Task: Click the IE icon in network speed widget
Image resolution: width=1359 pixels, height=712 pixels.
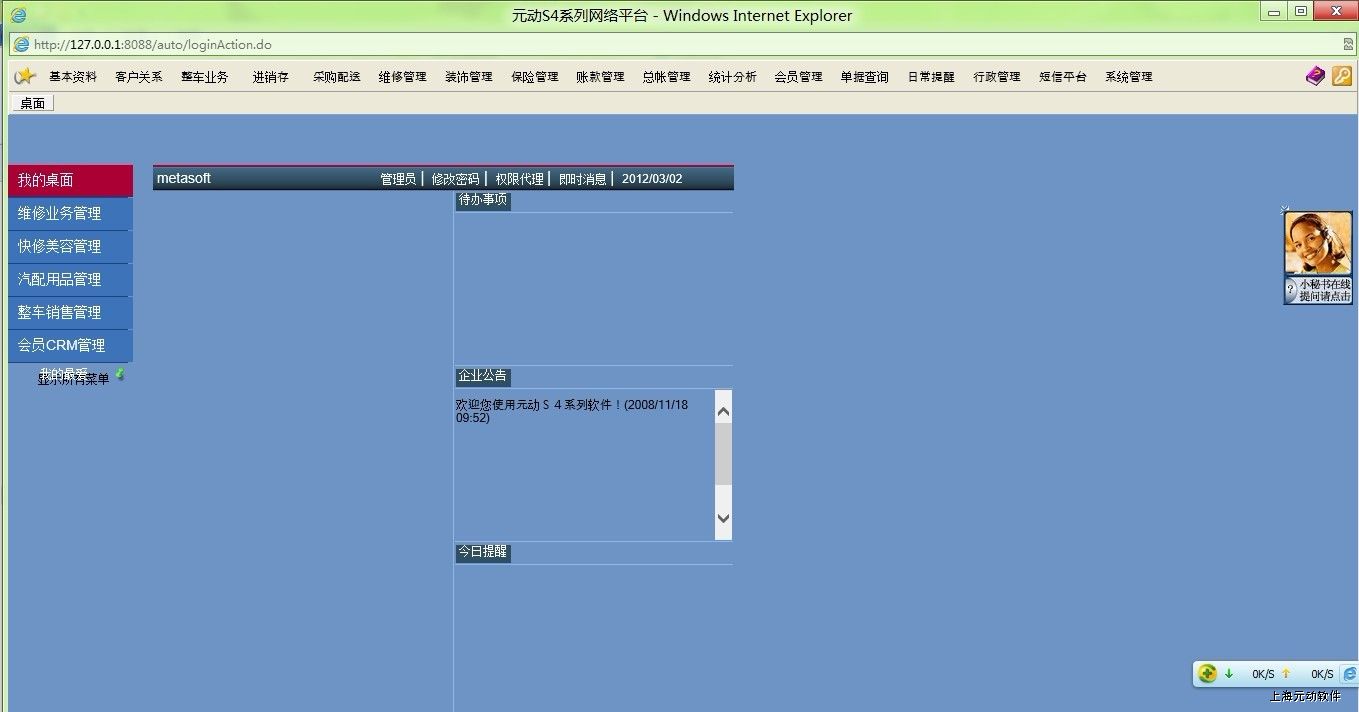Action: click(1349, 674)
